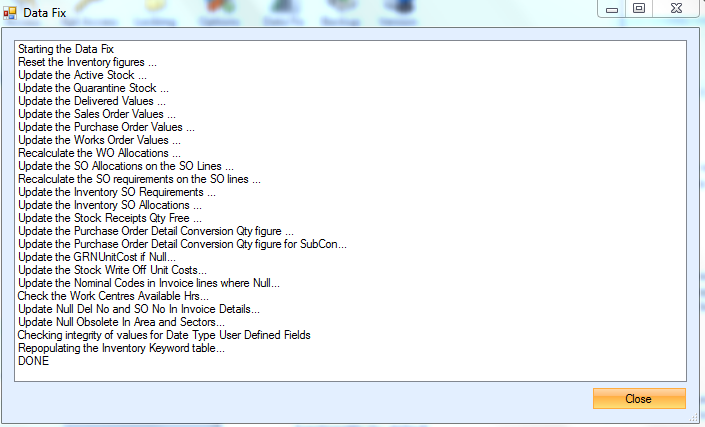Screen dimensions: 705x427
Task: Select 'Update the GRNUnitCost if Null...' line
Action: 97,257
